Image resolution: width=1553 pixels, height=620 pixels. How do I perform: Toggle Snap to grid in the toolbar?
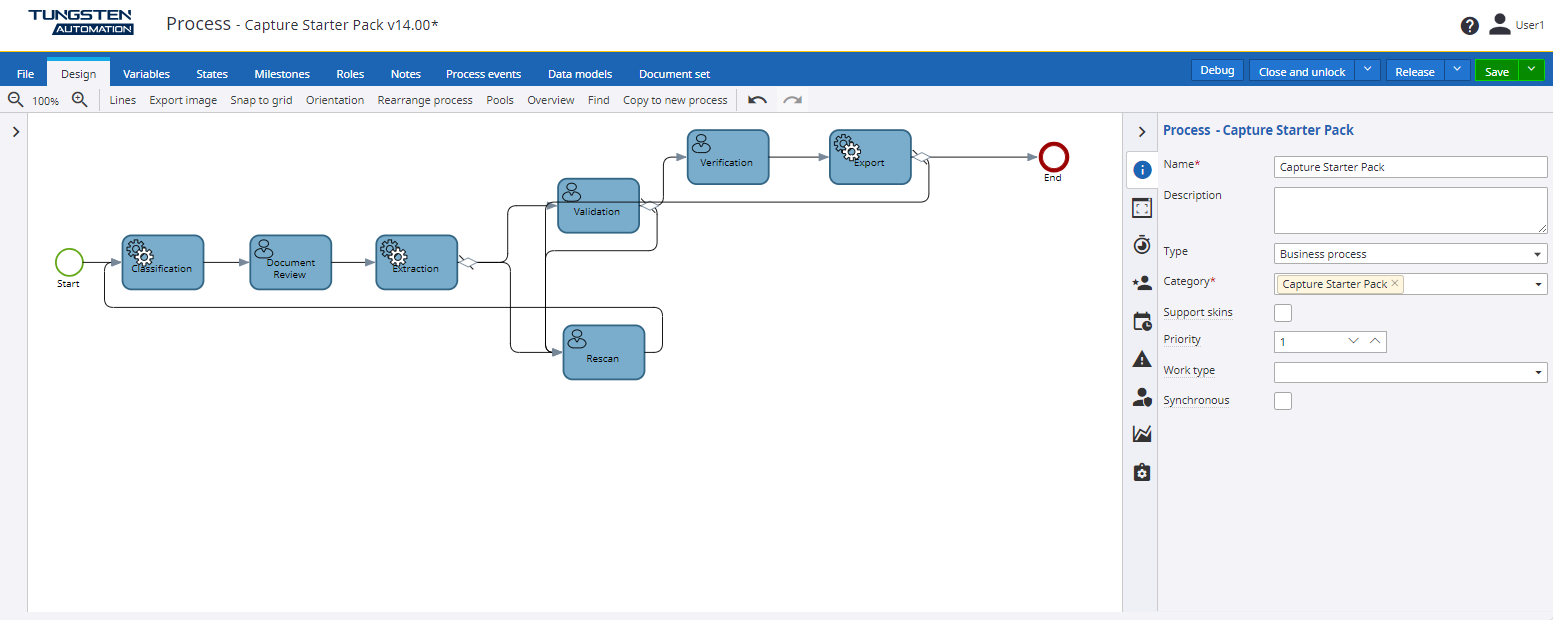pyautogui.click(x=261, y=100)
